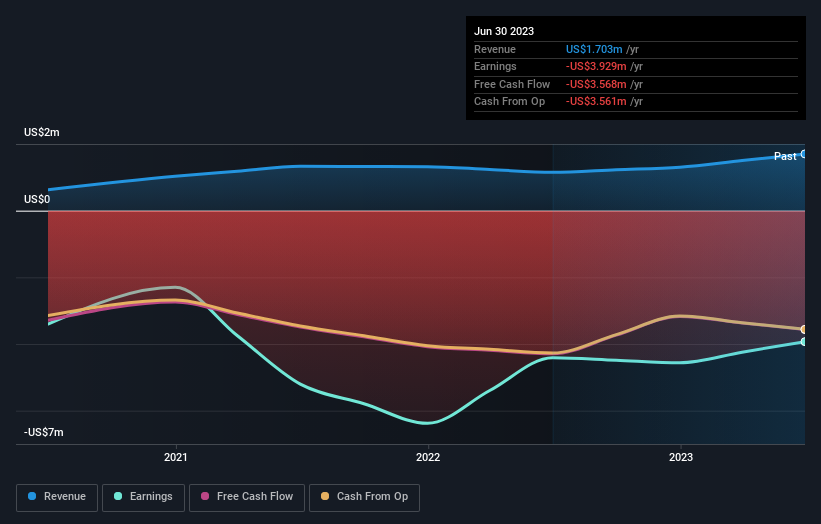Click the -US$3.561m cash from op value
The width and height of the screenshot is (821, 524).
[596, 102]
